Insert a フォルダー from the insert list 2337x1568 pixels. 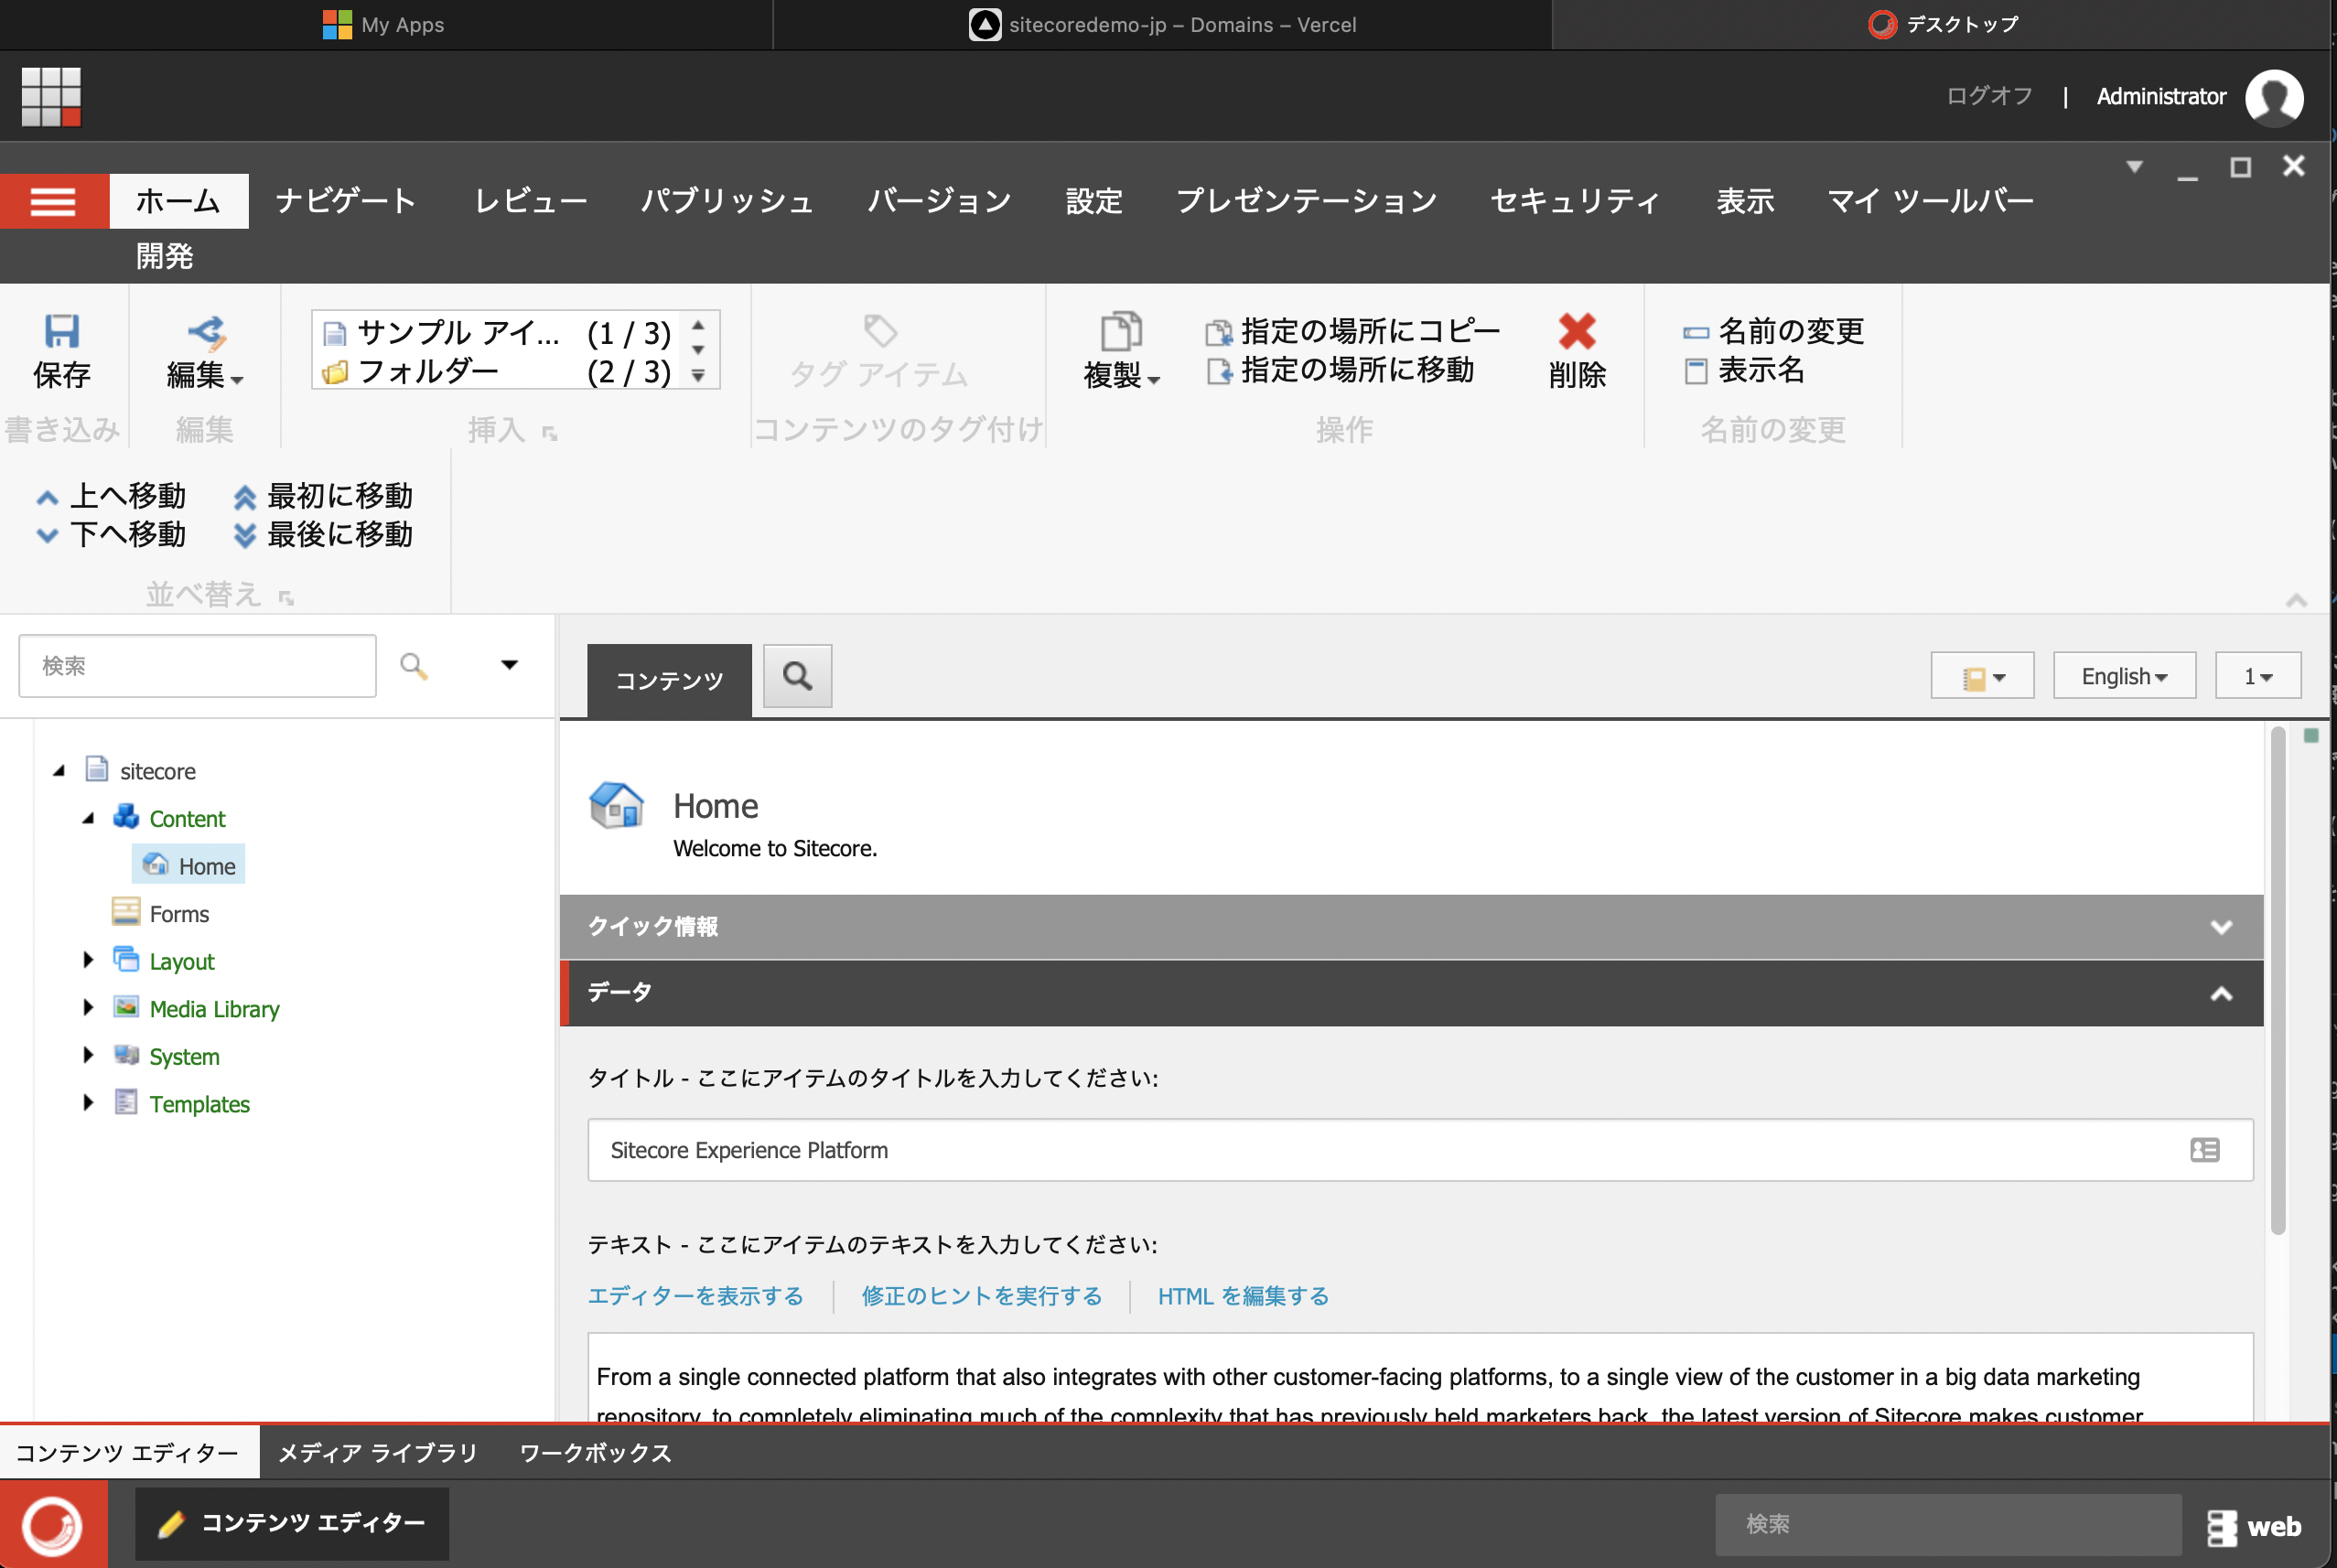(x=497, y=372)
